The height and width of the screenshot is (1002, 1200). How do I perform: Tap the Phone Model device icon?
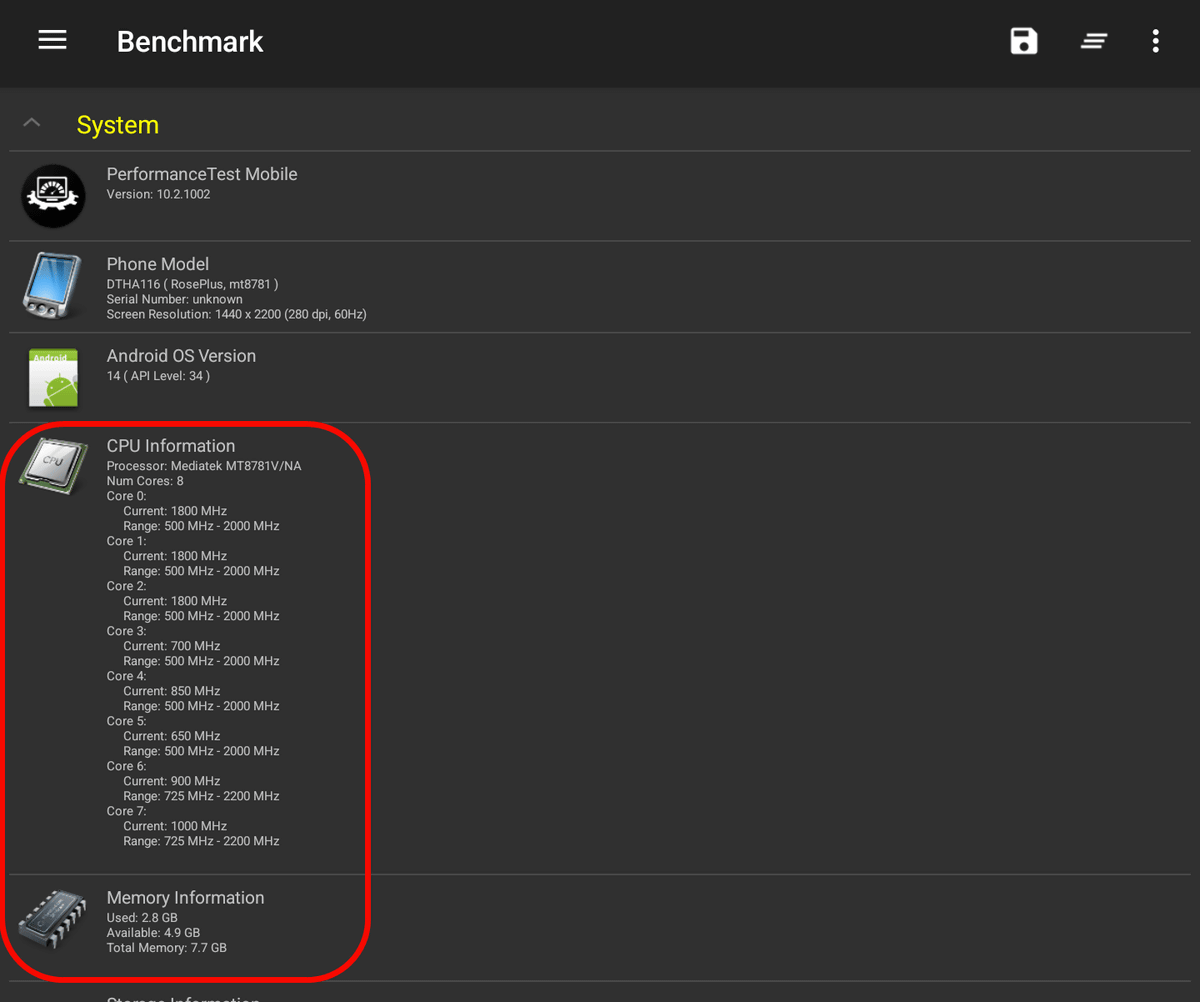click(x=53, y=286)
